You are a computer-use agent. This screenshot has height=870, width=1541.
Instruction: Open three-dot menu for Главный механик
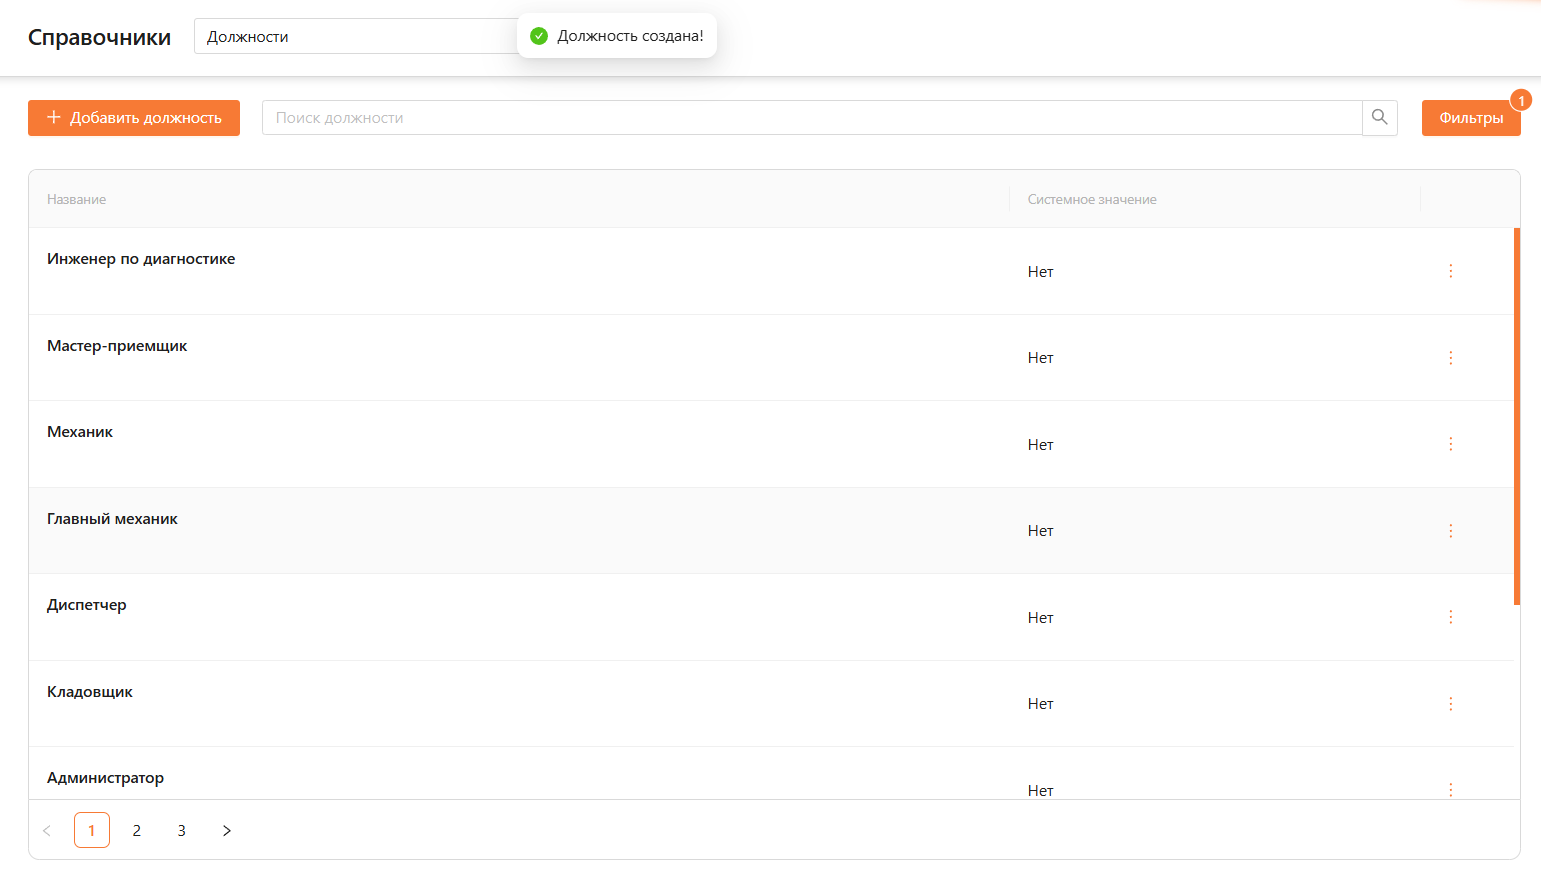[x=1450, y=531]
